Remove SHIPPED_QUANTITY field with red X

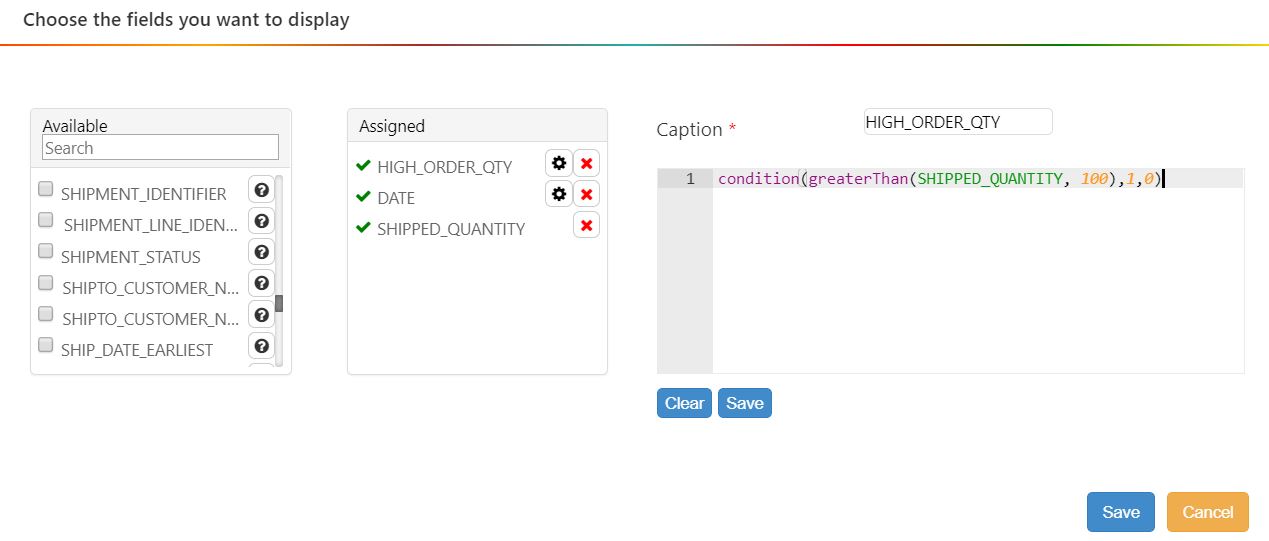(x=587, y=225)
